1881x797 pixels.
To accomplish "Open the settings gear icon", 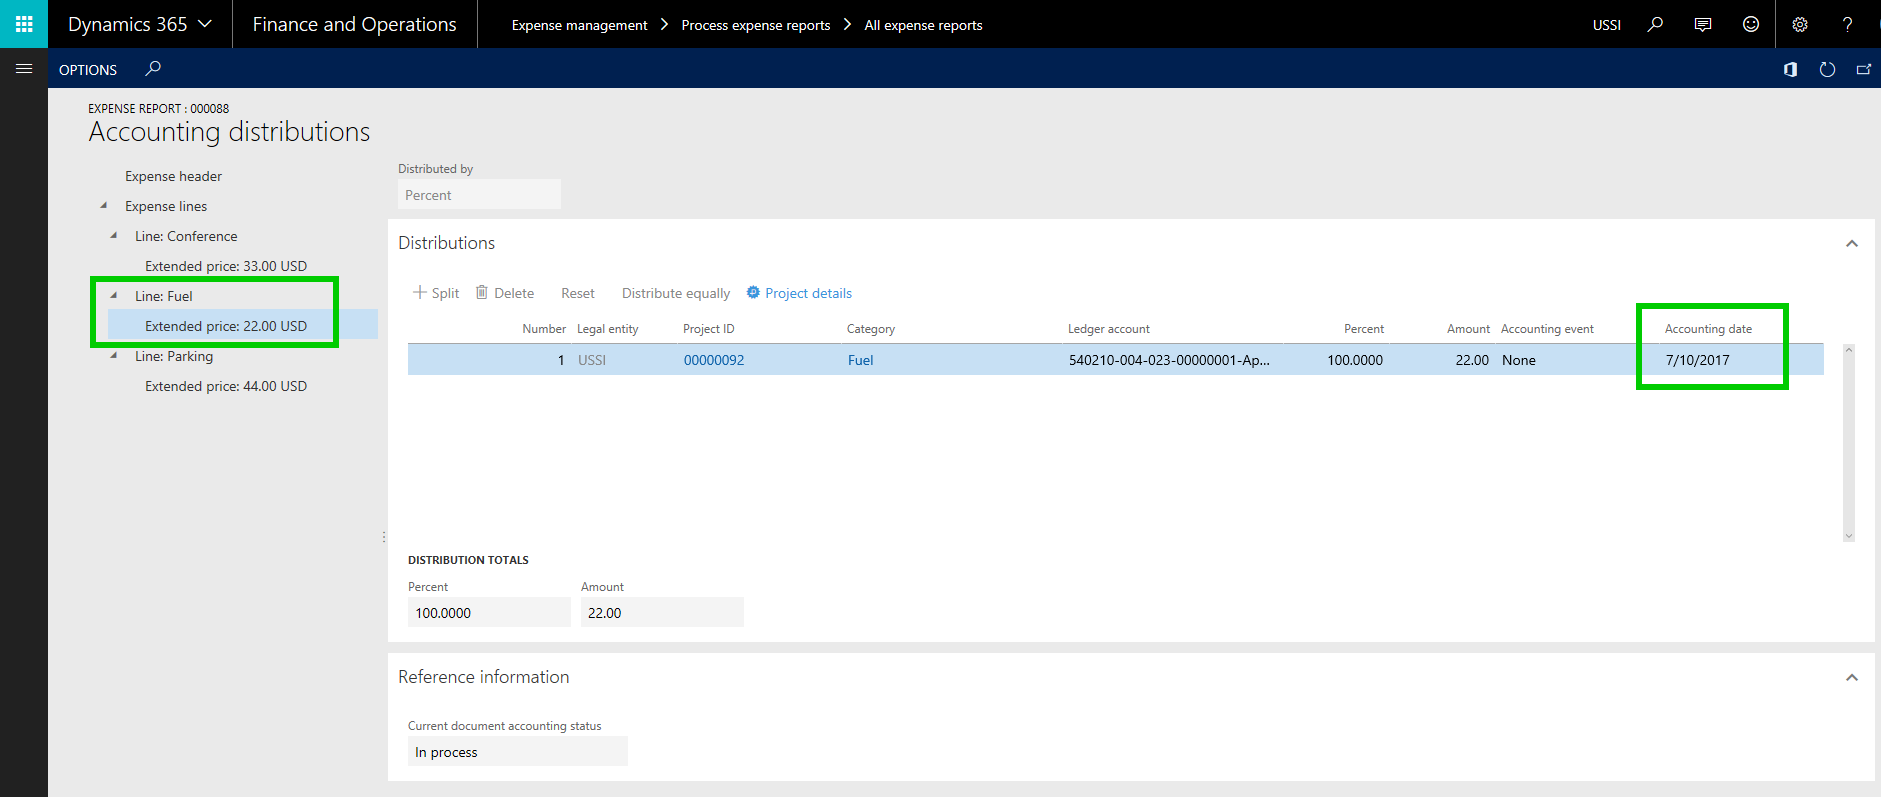I will click(1799, 24).
